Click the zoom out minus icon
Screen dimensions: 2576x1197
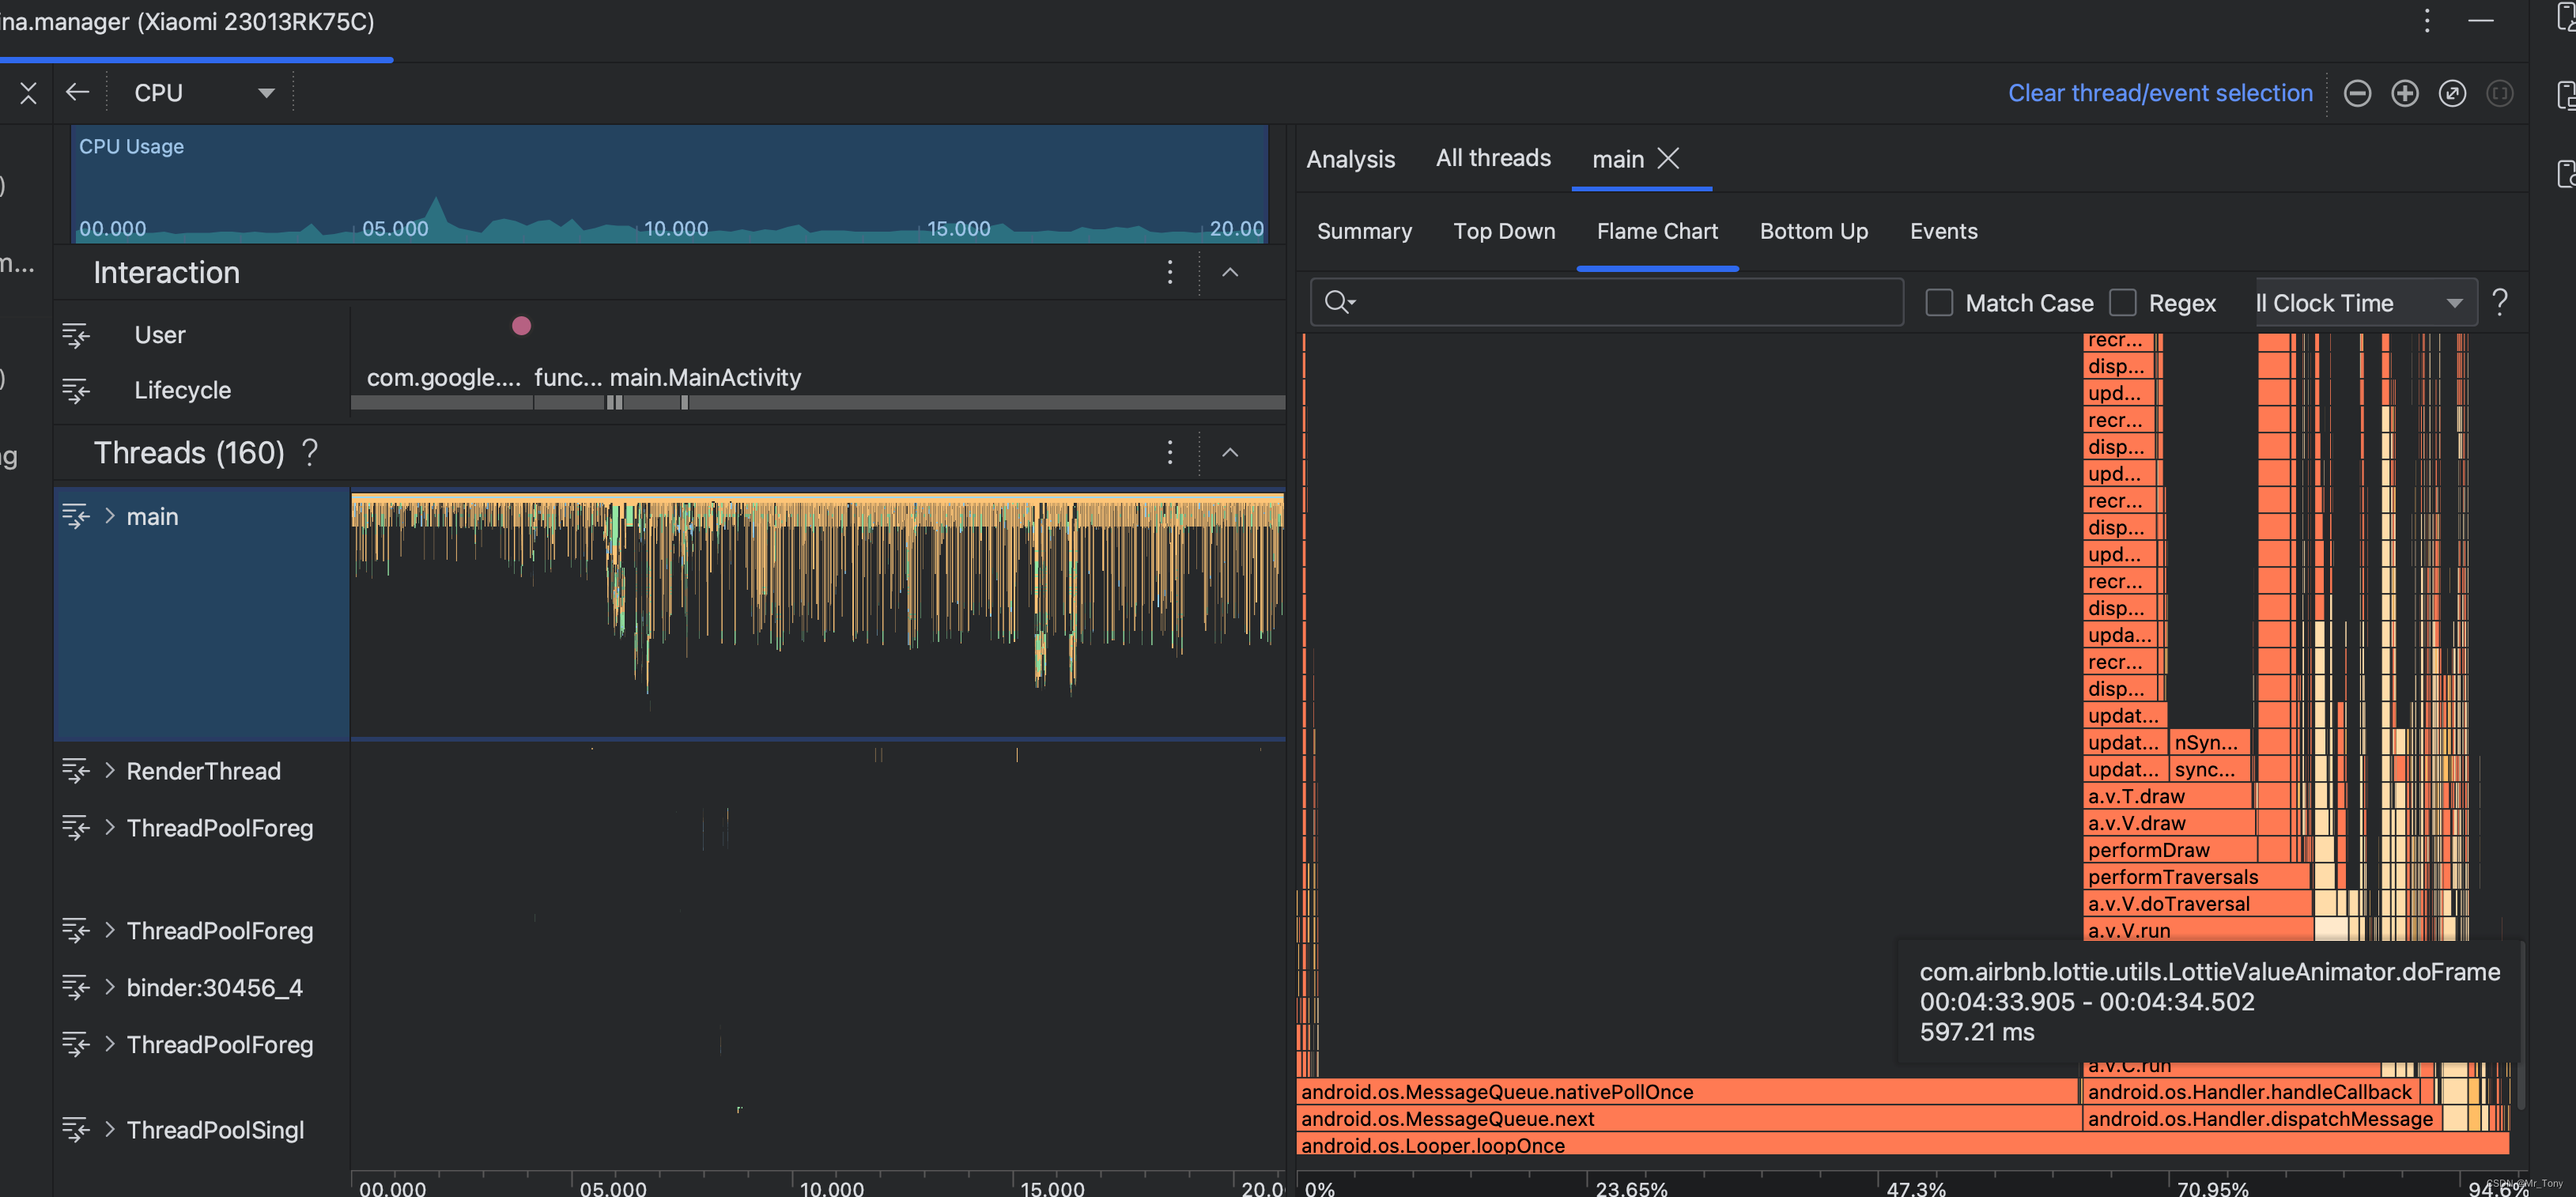pos(2357,93)
